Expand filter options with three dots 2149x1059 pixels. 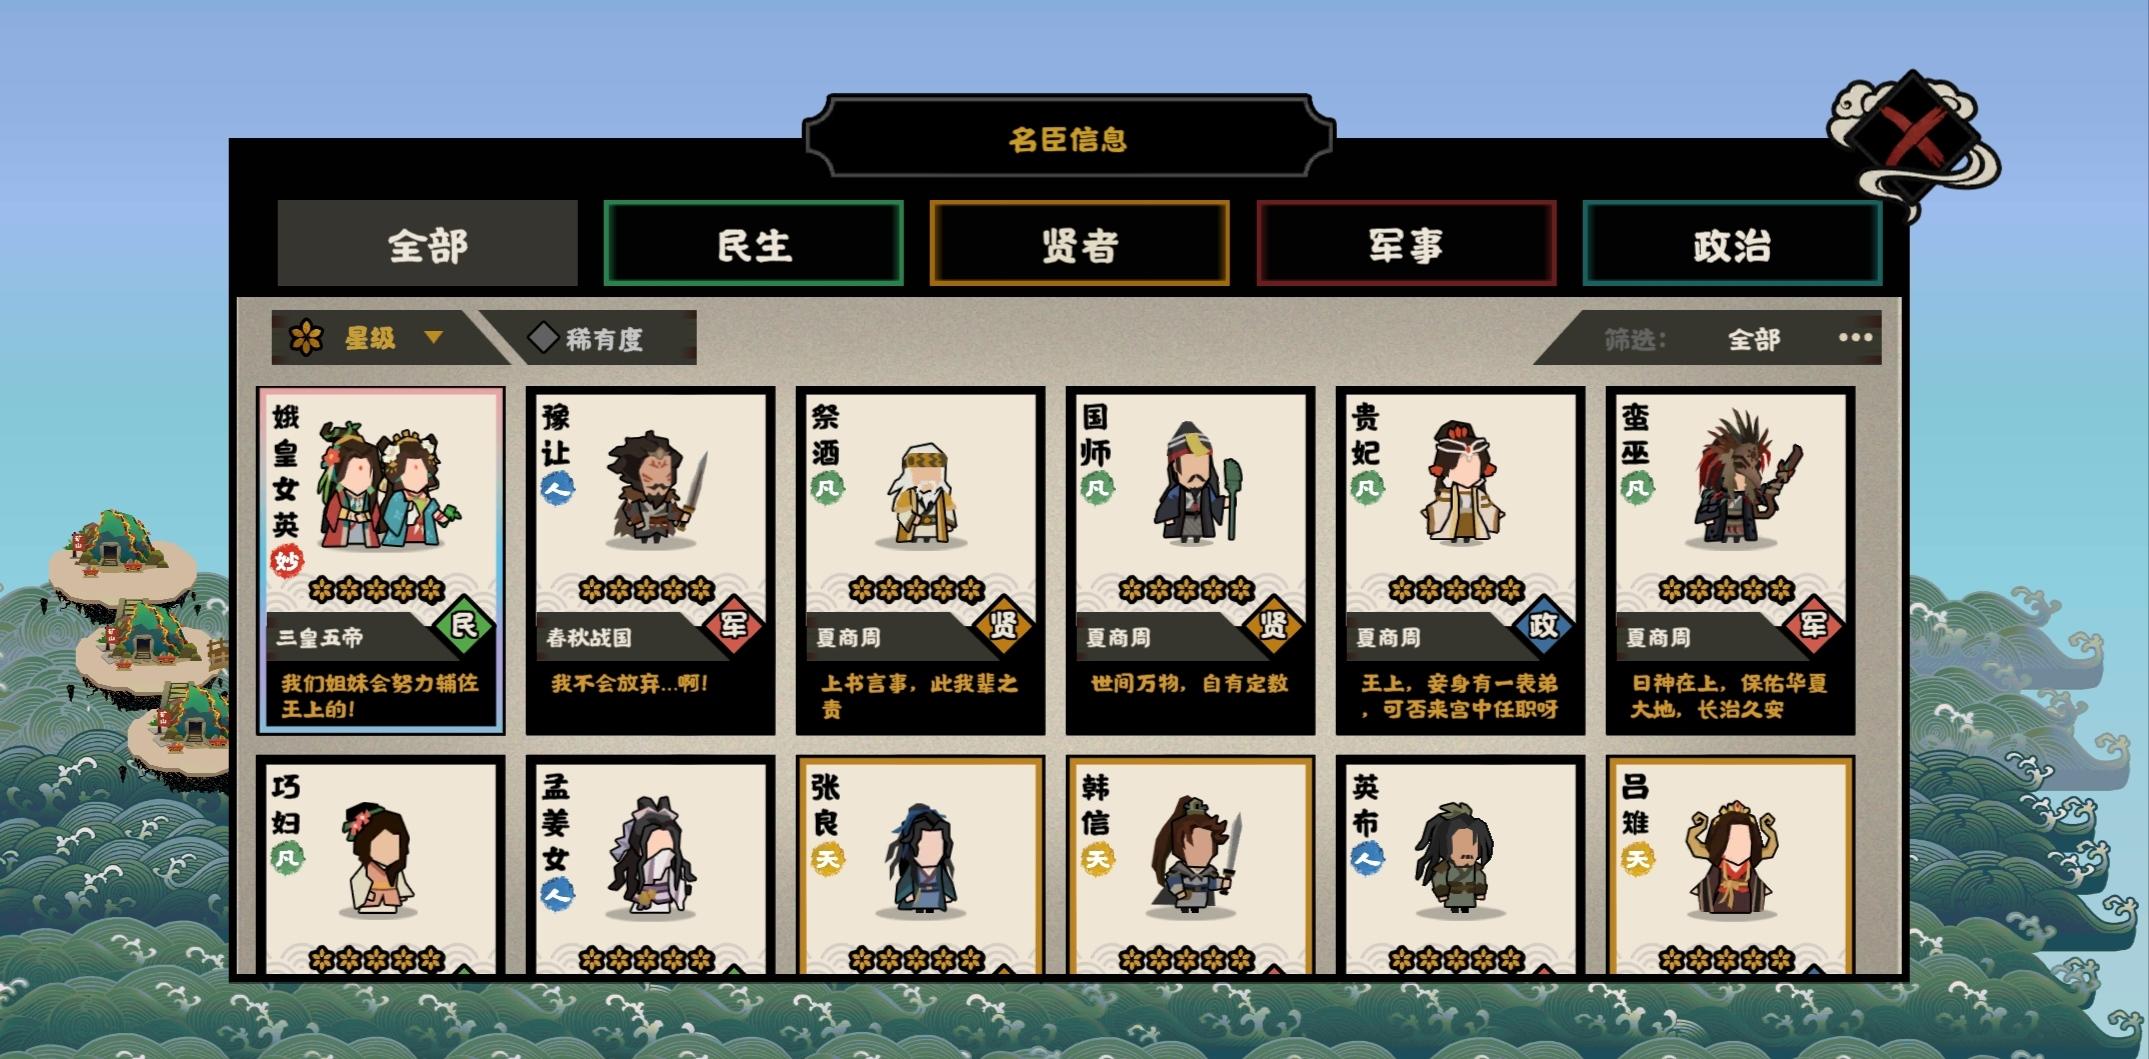(1855, 338)
